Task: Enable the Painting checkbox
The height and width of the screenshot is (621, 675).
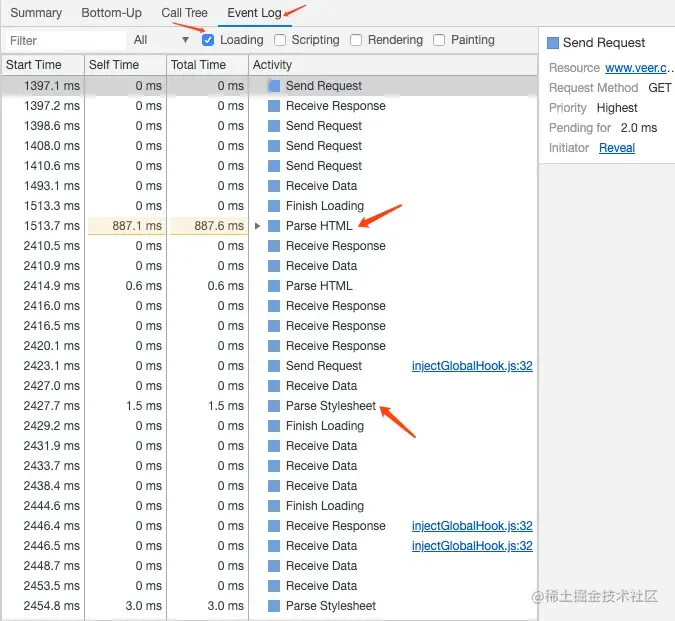Action: pyautogui.click(x=439, y=40)
